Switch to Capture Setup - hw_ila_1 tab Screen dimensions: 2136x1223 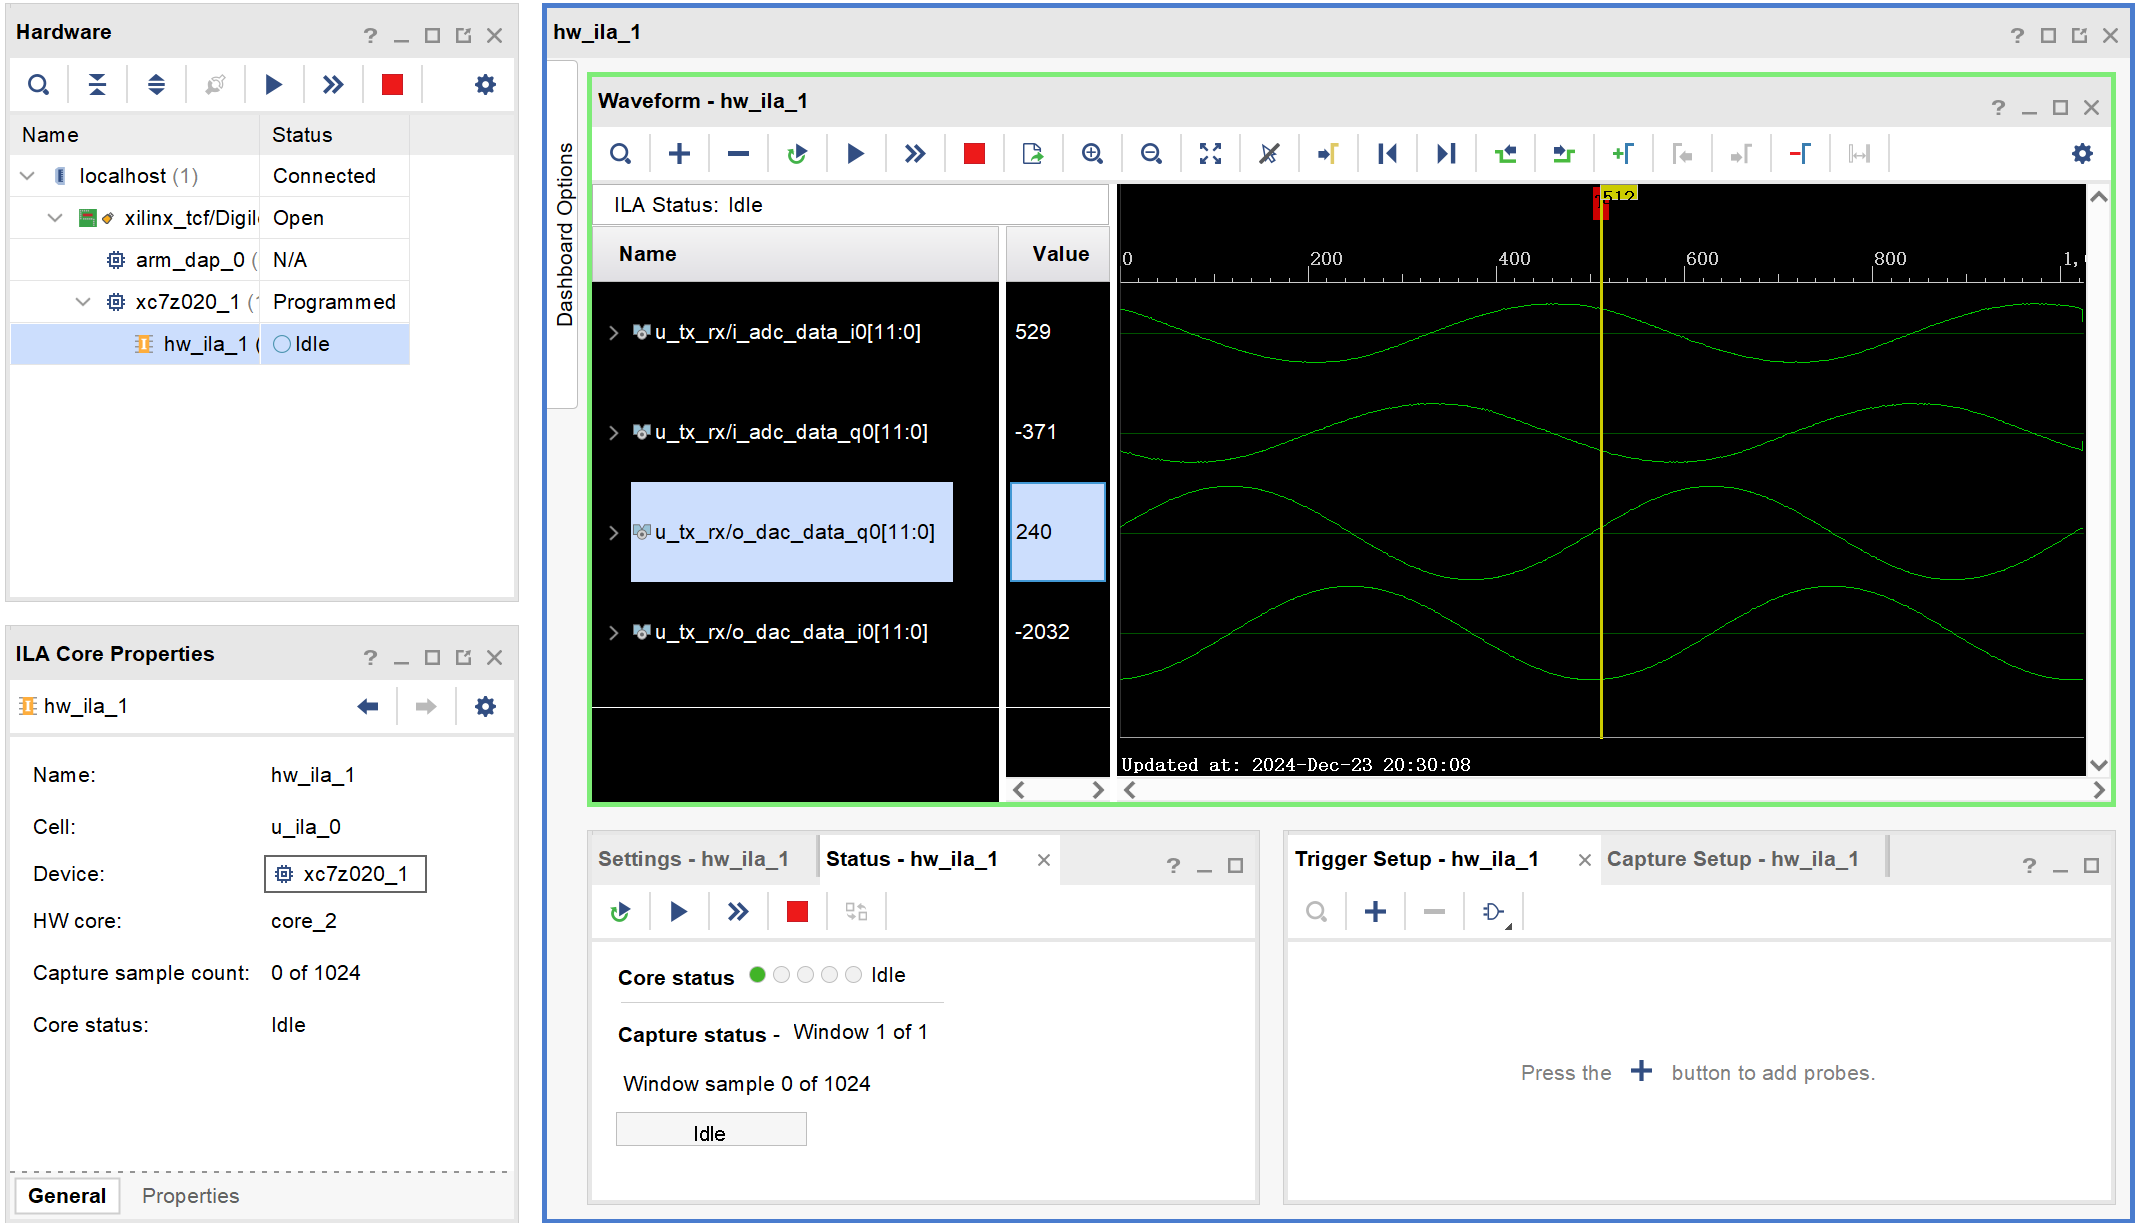point(1732,860)
